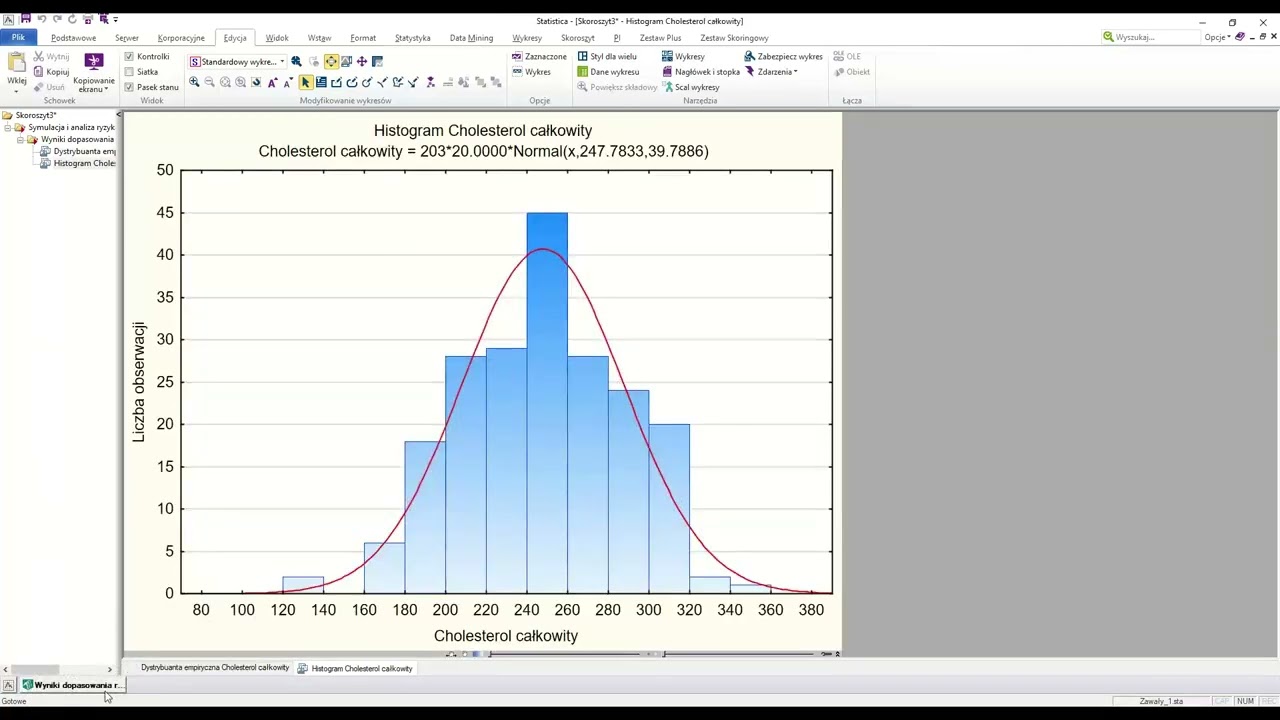Switch to the Format ribbon tab
The height and width of the screenshot is (720, 1280).
click(x=363, y=38)
